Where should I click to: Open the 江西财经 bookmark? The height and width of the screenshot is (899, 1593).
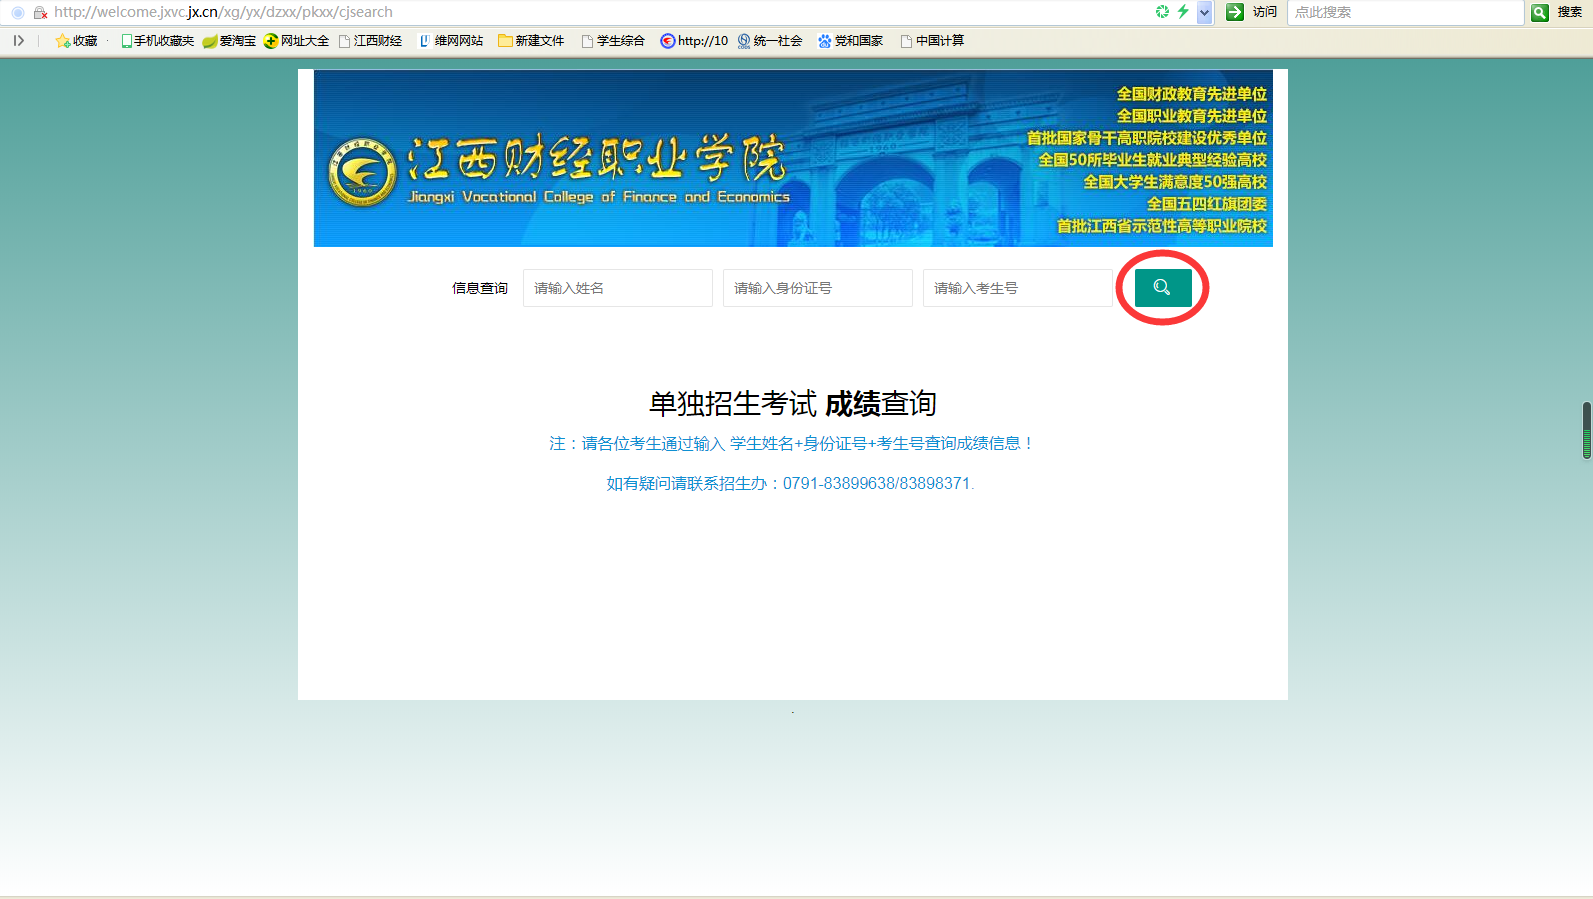(x=370, y=41)
